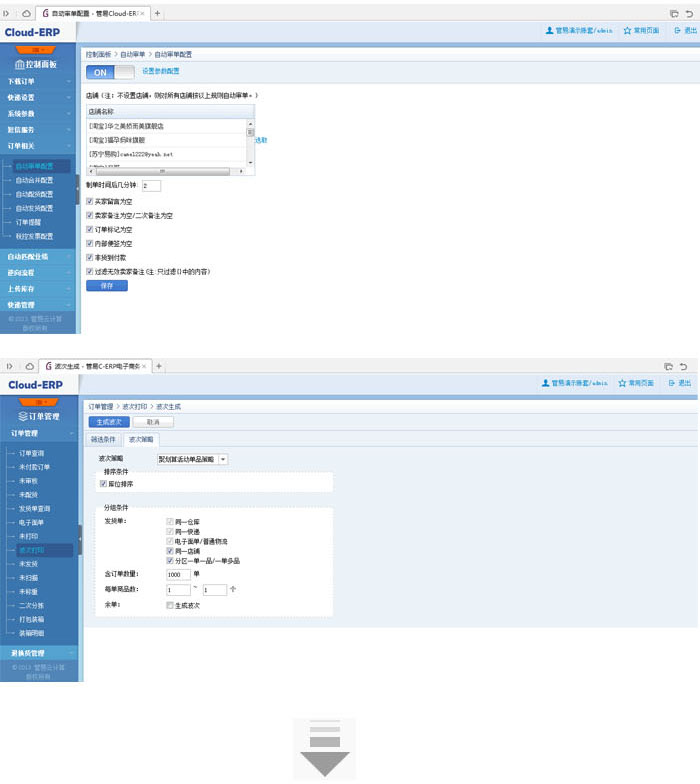
Task: Expand the 短信服务 sidebar section
Action: point(38,130)
